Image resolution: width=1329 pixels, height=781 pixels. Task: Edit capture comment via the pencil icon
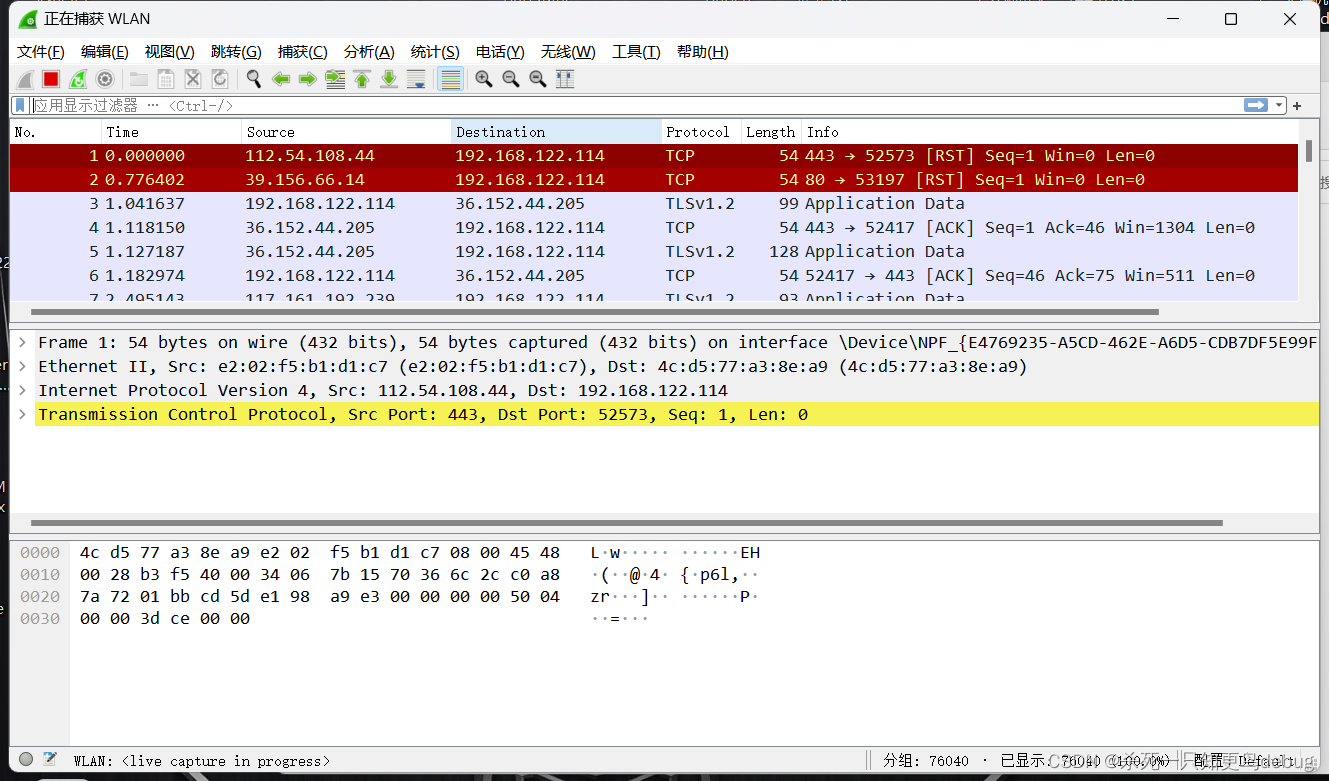pos(49,759)
